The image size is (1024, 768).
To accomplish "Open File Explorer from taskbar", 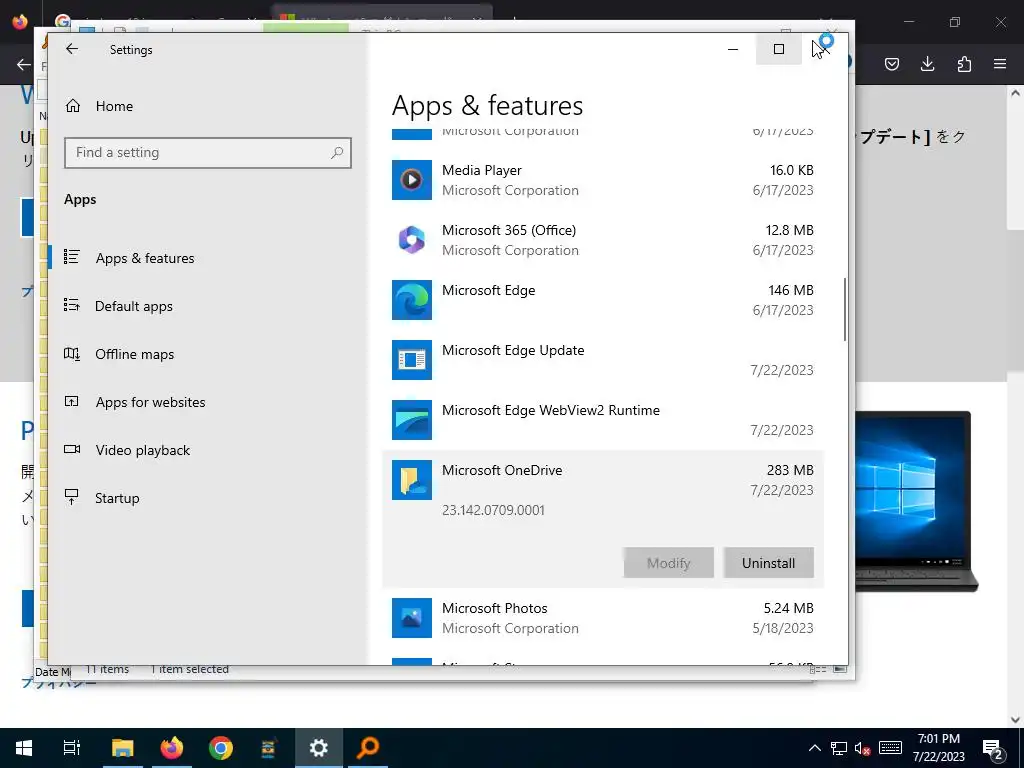I will (122, 748).
